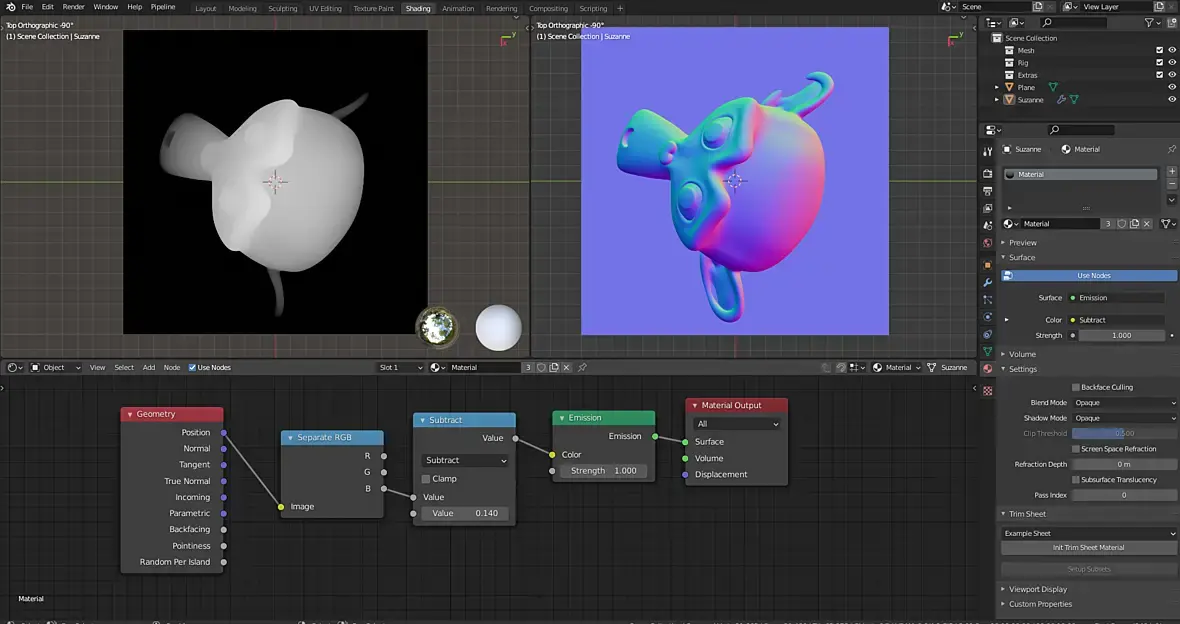Open the Modifier properties wrench tab
This screenshot has width=1180, height=624.
pyautogui.click(x=988, y=283)
